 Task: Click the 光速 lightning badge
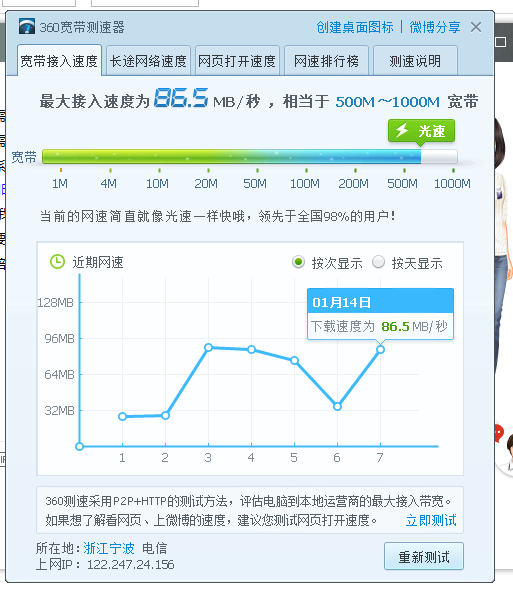(421, 131)
